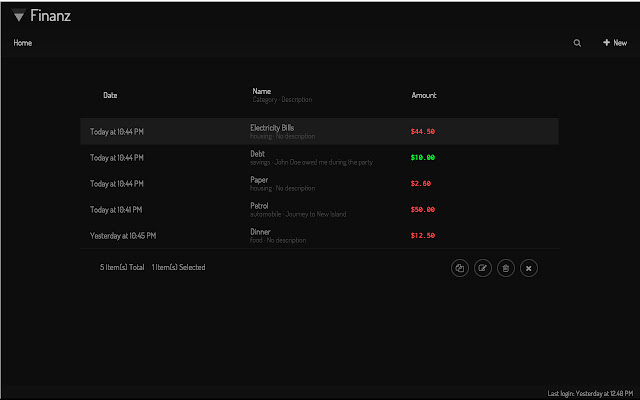640x400 pixels.
Task: Click the Yesterday at 10:45 PM date
Action: click(123, 236)
